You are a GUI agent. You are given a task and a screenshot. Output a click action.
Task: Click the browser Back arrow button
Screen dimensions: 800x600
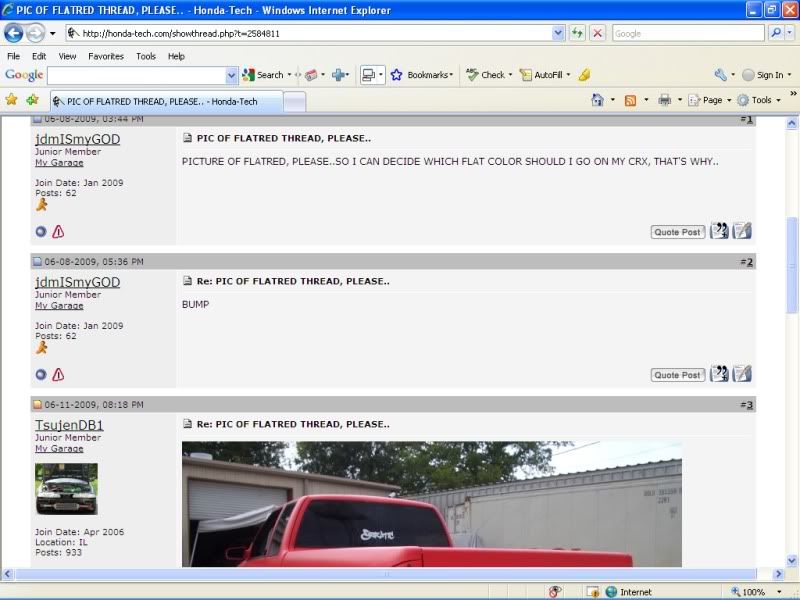click(x=13, y=33)
